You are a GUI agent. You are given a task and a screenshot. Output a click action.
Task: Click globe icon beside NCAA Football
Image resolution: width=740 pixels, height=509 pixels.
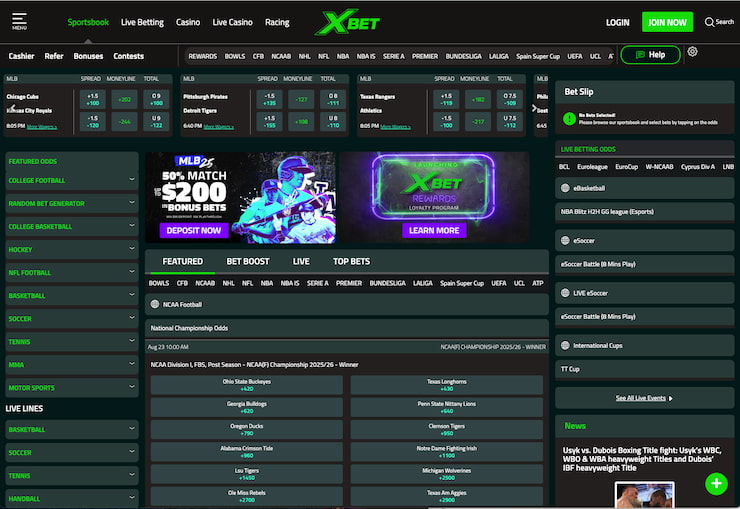click(x=154, y=304)
